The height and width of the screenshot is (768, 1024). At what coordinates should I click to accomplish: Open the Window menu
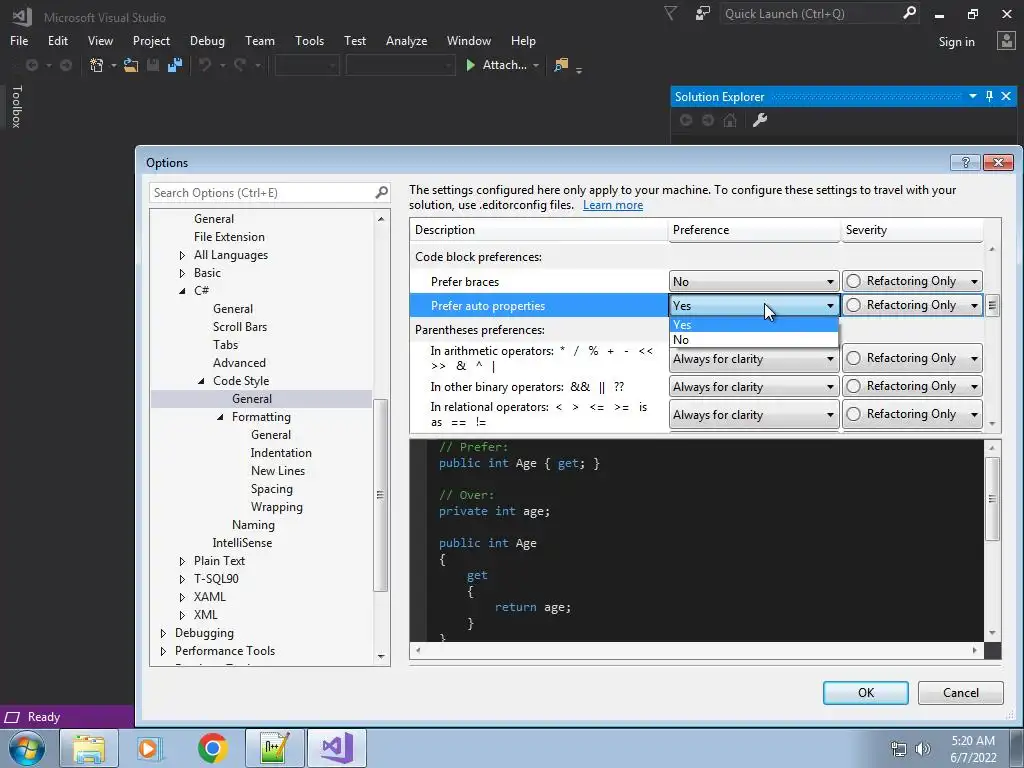pyautogui.click(x=468, y=40)
